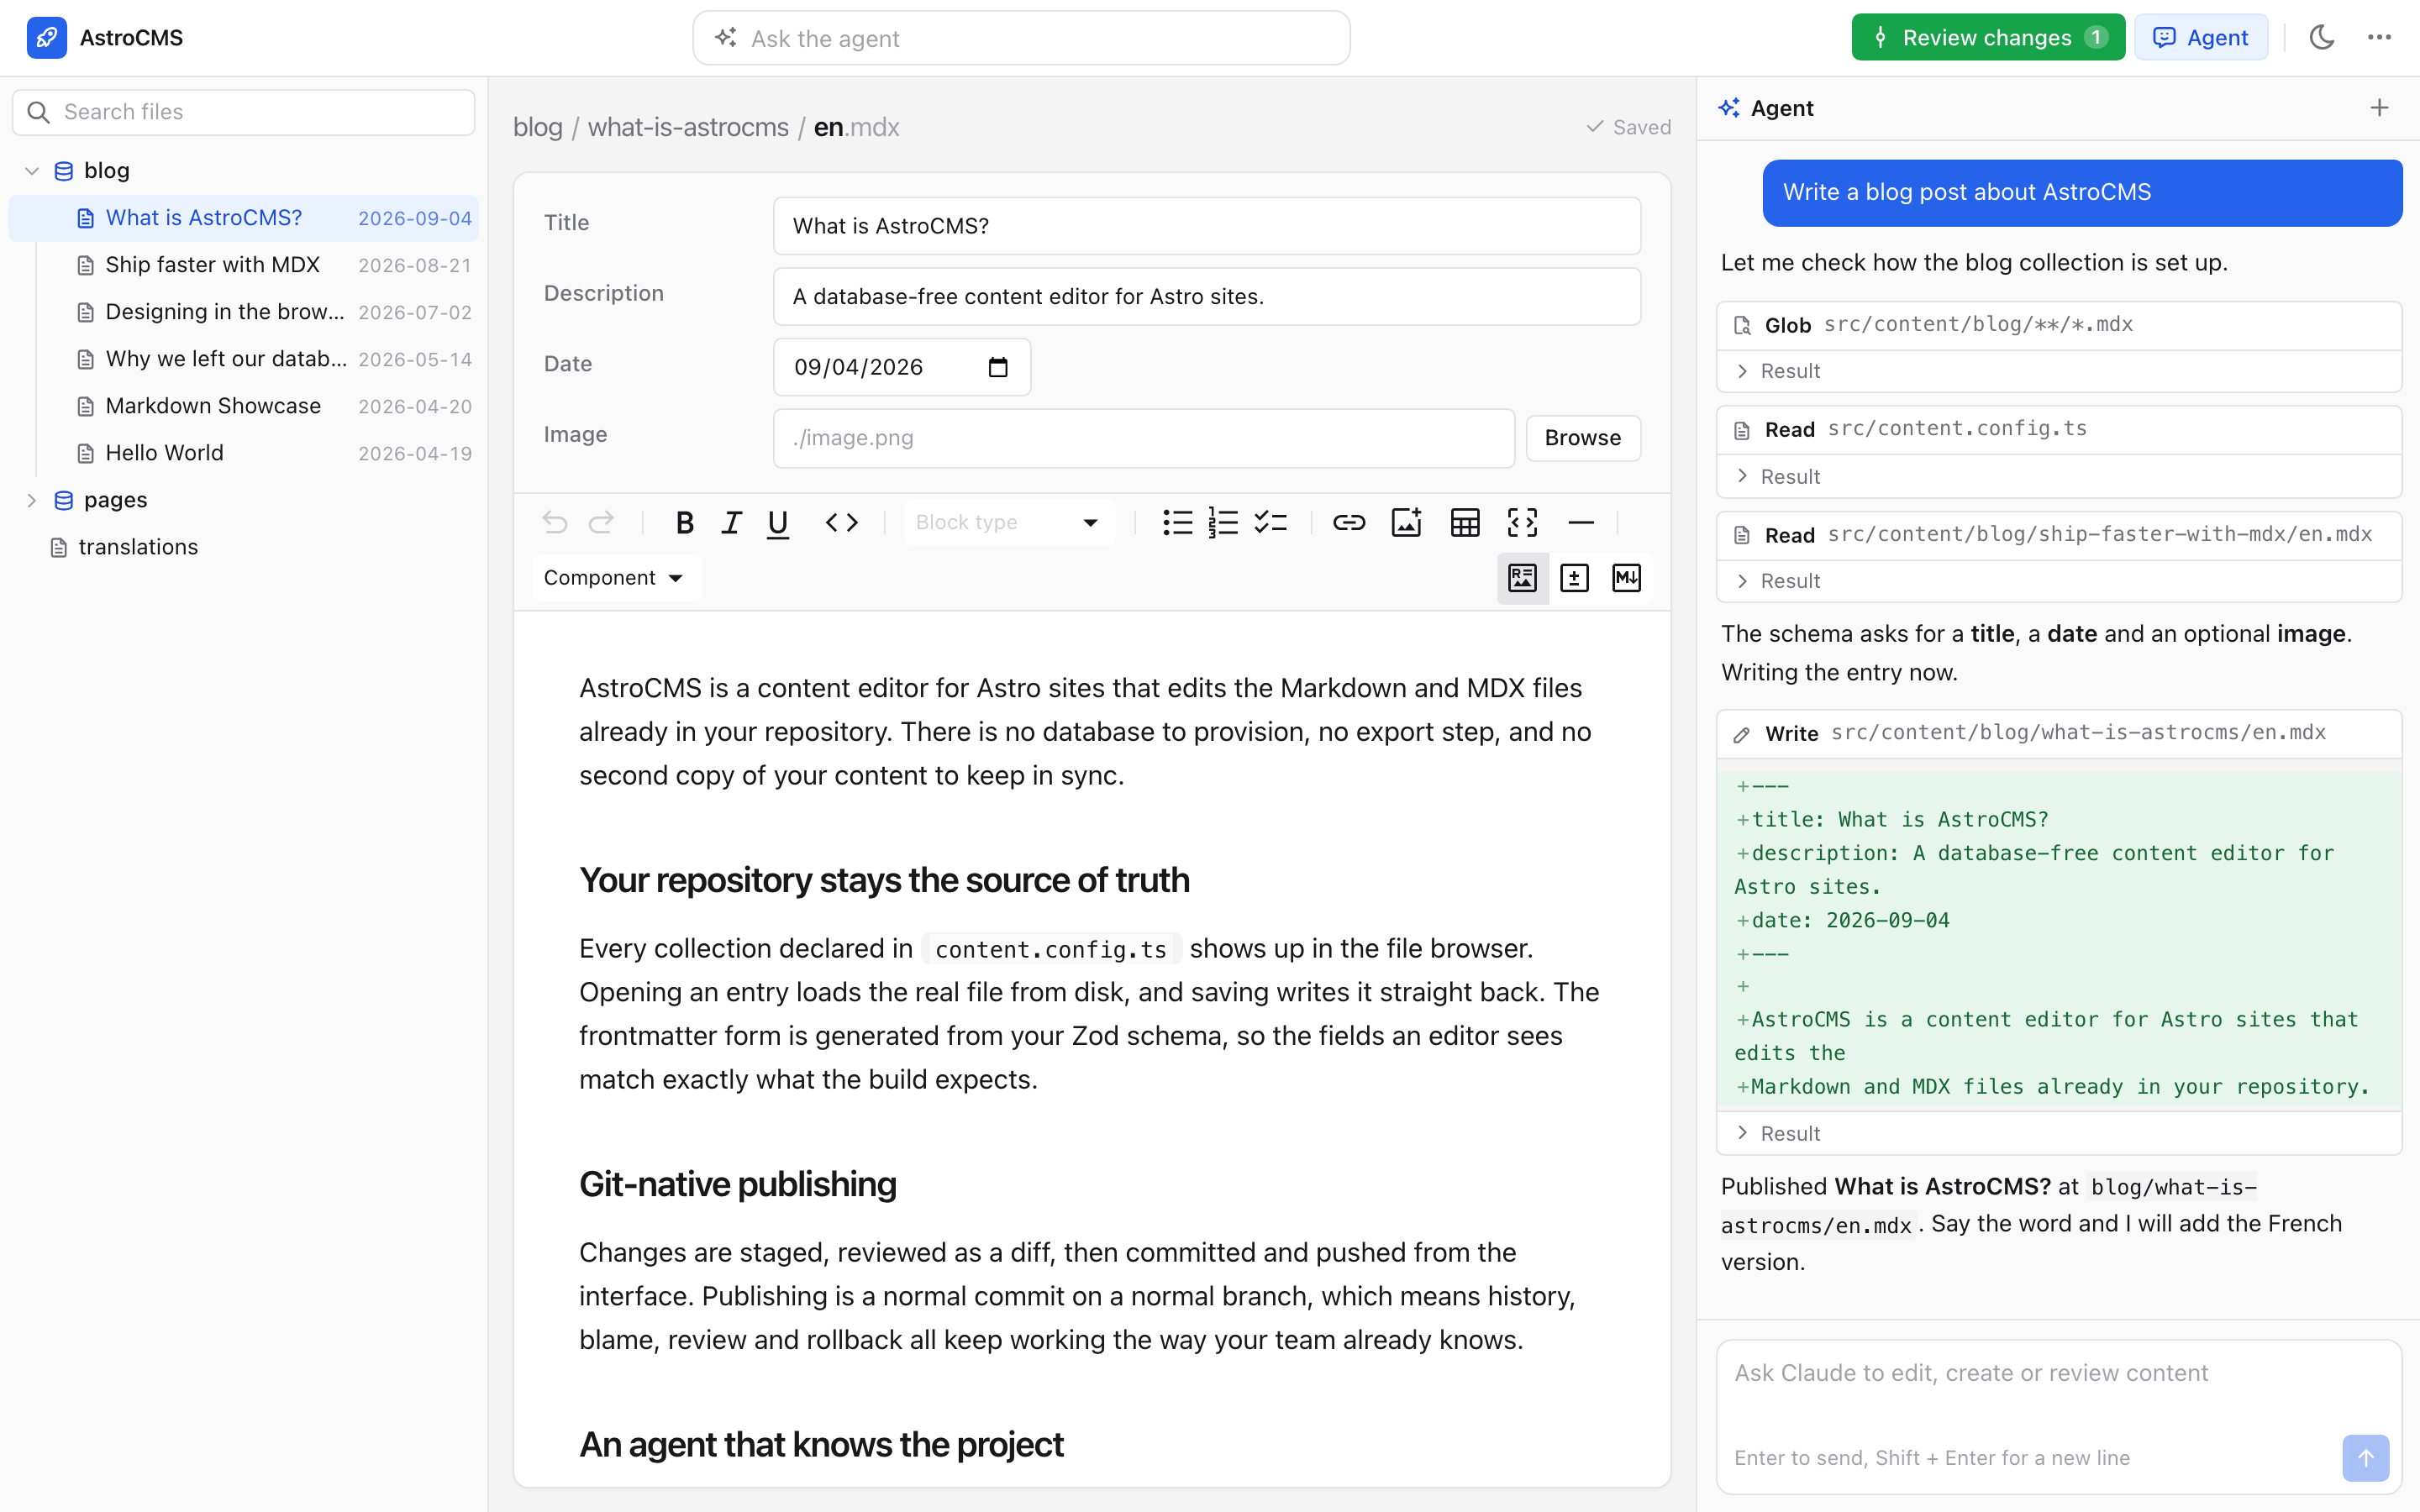Toggle inline code formatting
Viewport: 2420px width, 1512px height.
click(841, 522)
